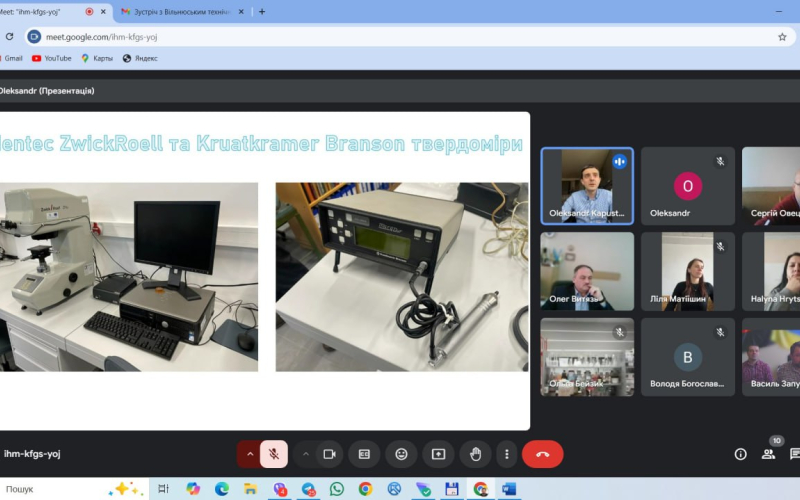Image resolution: width=800 pixels, height=500 pixels.
Task: Open More options three-dot menu
Action: [507, 454]
